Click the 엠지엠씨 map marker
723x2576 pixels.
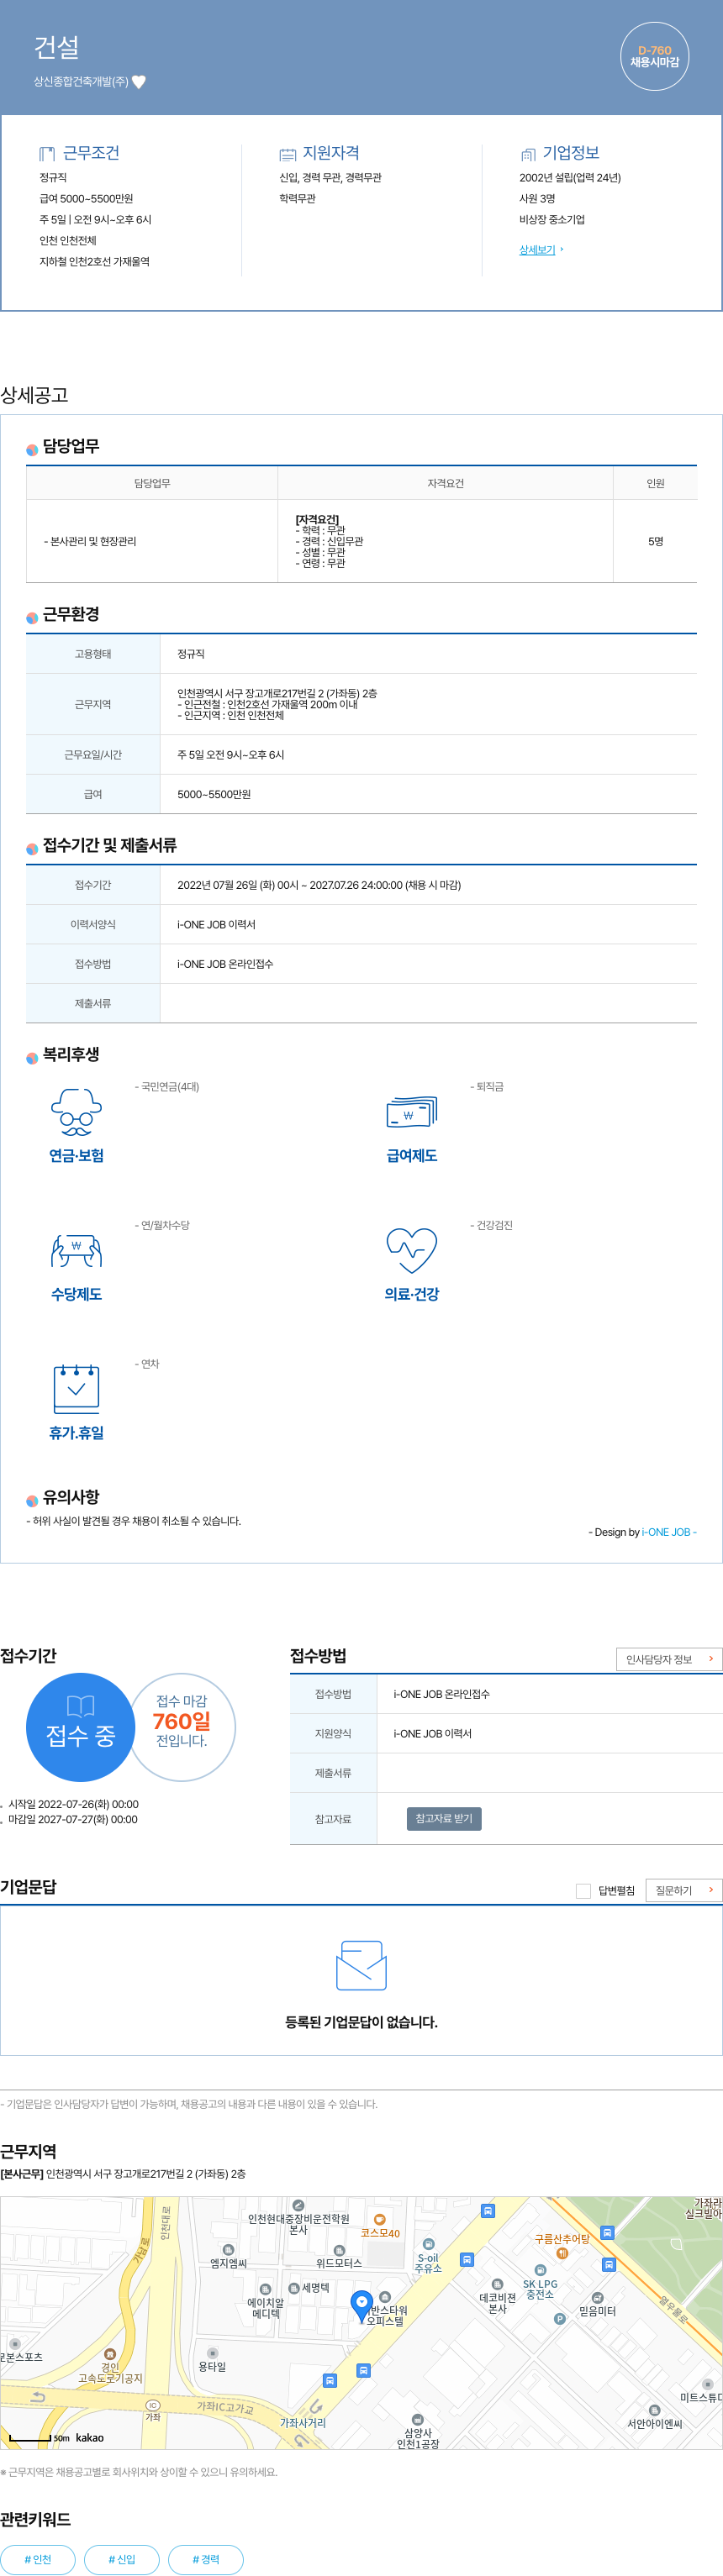228,2249
